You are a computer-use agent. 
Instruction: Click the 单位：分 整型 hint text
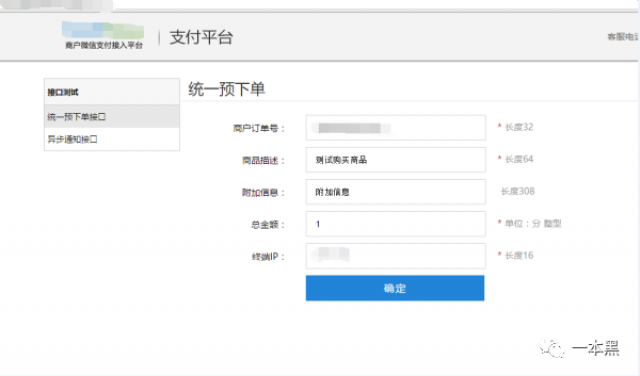[x=533, y=223]
